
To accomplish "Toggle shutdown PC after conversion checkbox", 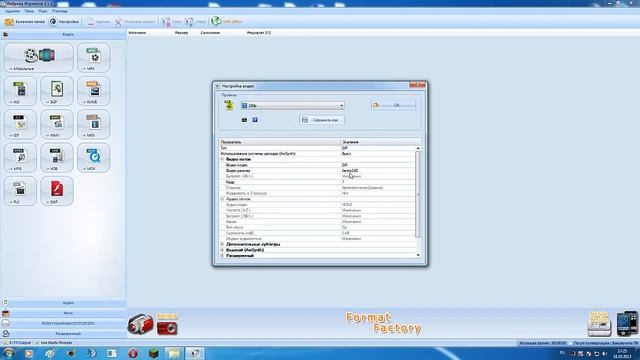I will 603,343.
